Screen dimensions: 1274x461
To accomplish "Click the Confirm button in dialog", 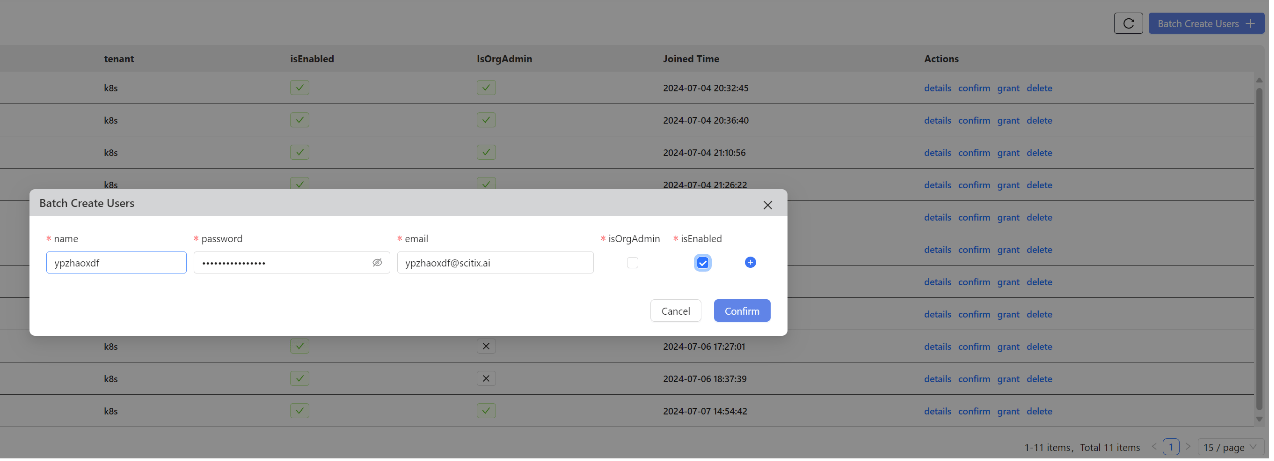I will 742,311.
